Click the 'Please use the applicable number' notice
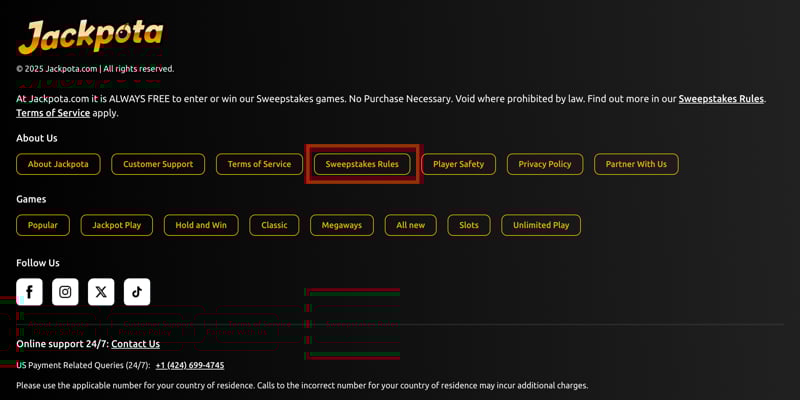Screen dimensions: 800x400 tap(302, 386)
